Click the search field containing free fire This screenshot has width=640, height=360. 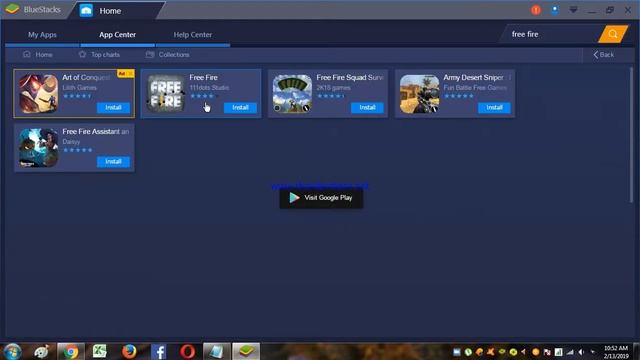coord(549,34)
